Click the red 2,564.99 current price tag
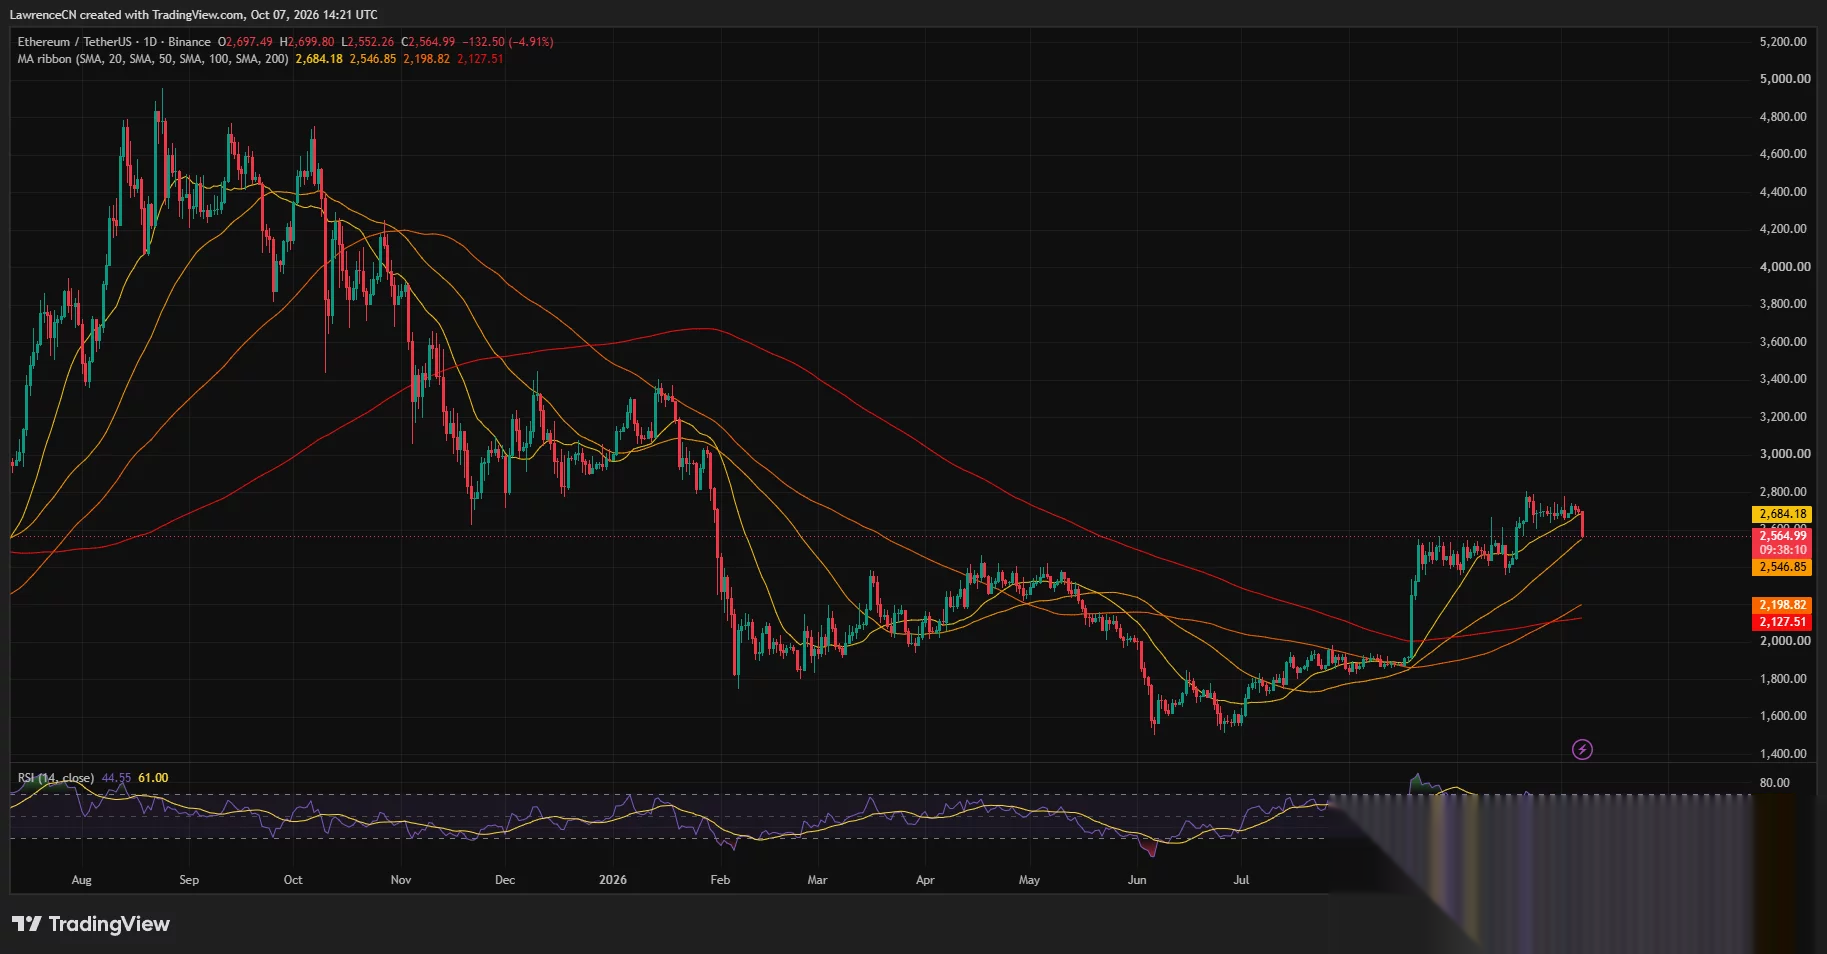 coord(1783,536)
